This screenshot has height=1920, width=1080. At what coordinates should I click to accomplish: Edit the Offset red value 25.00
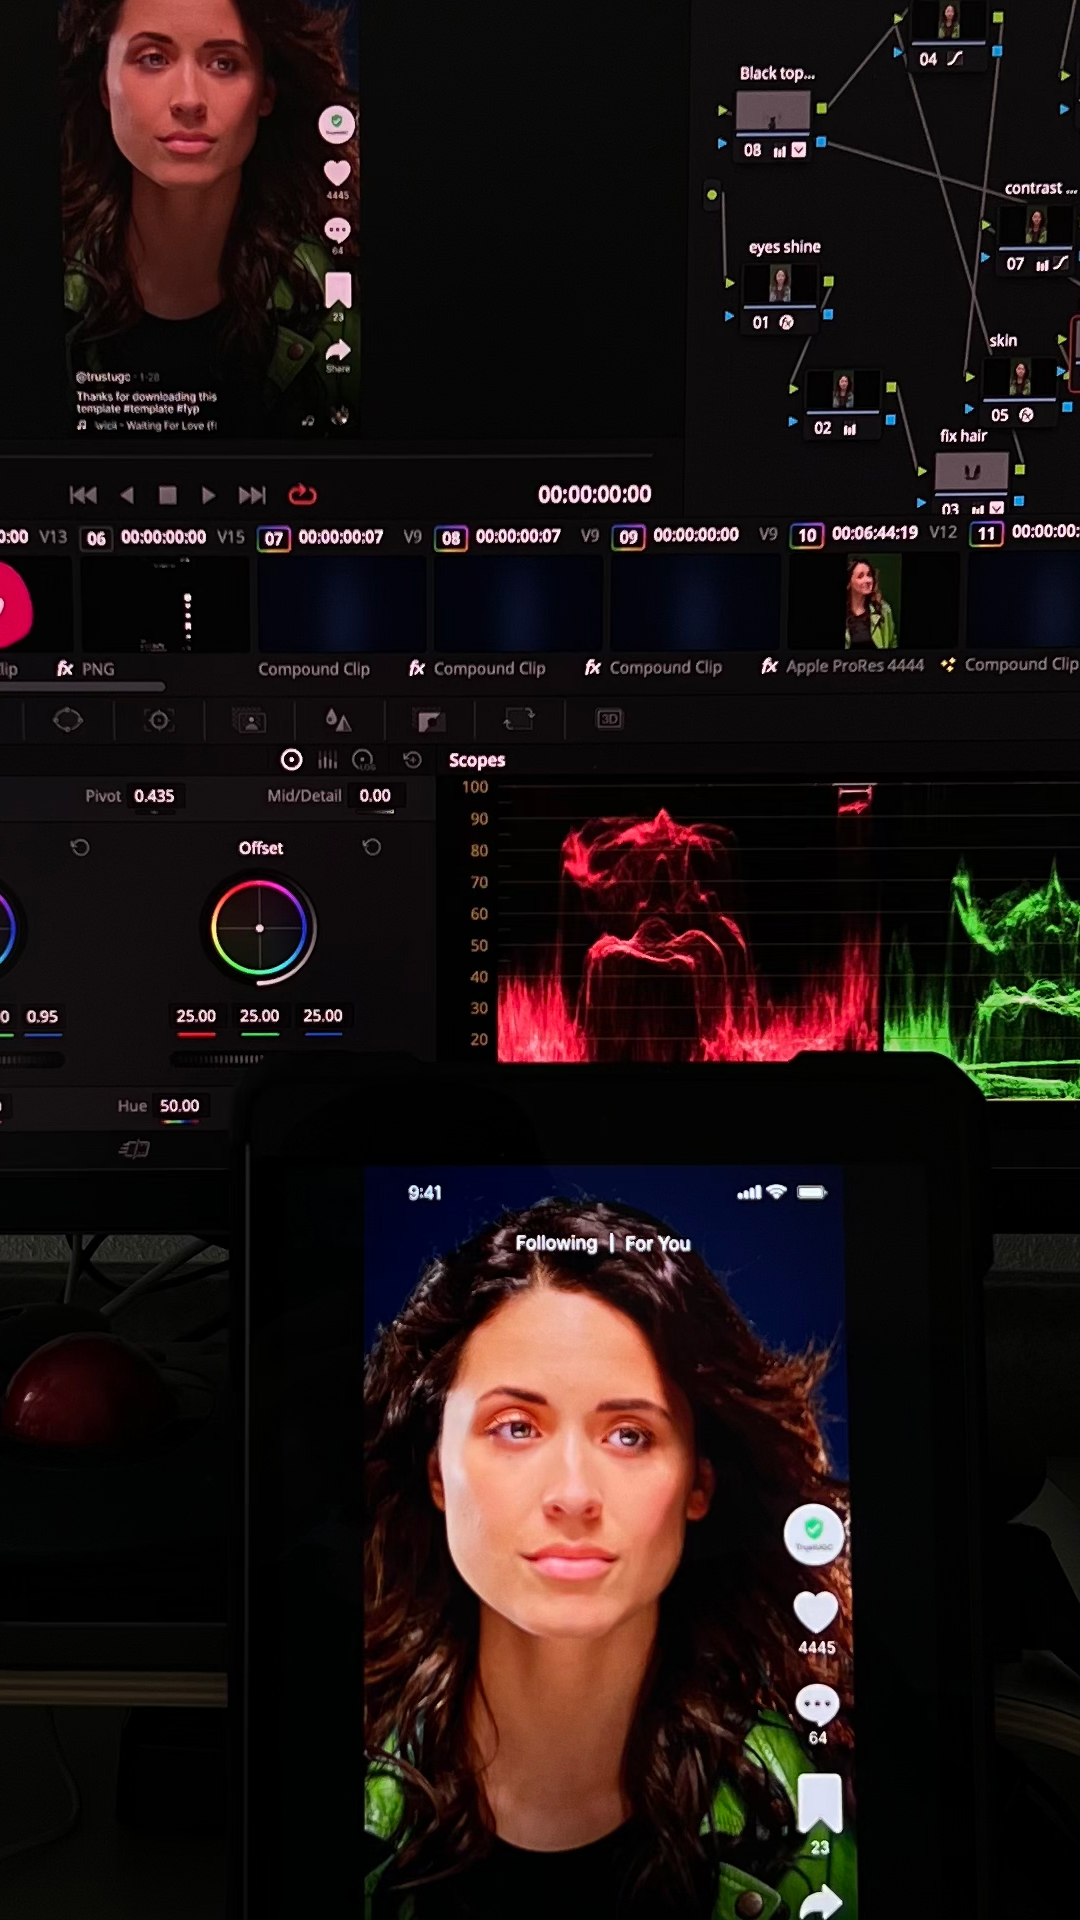point(196,1016)
